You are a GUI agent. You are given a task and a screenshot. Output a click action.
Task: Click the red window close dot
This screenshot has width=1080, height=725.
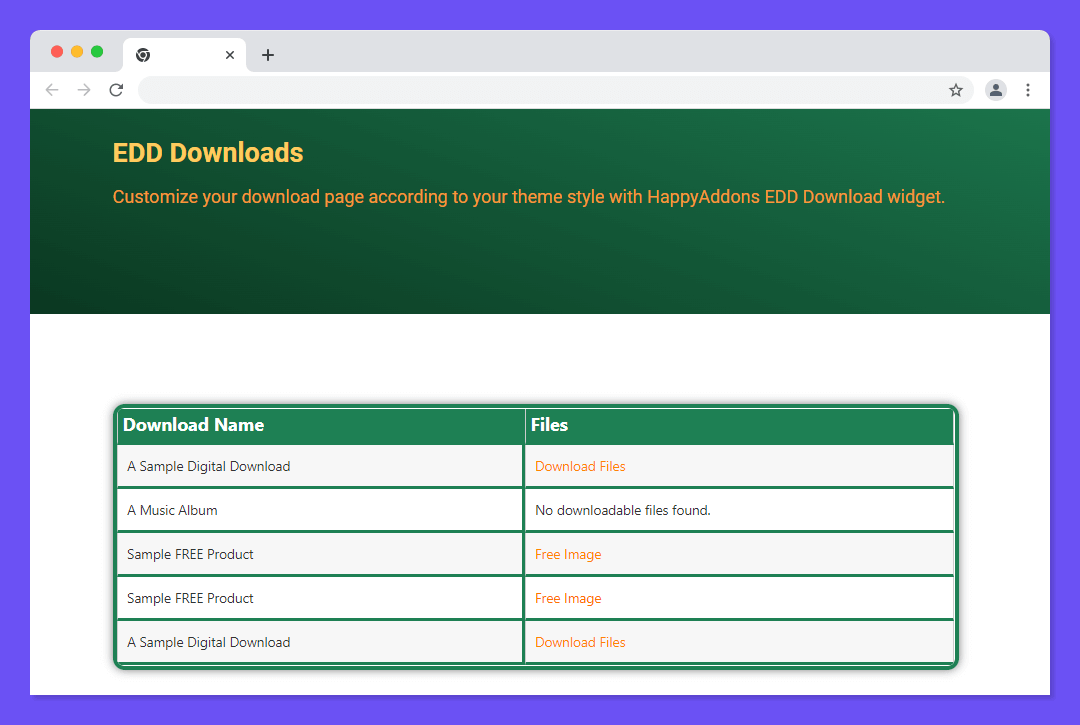(x=57, y=52)
